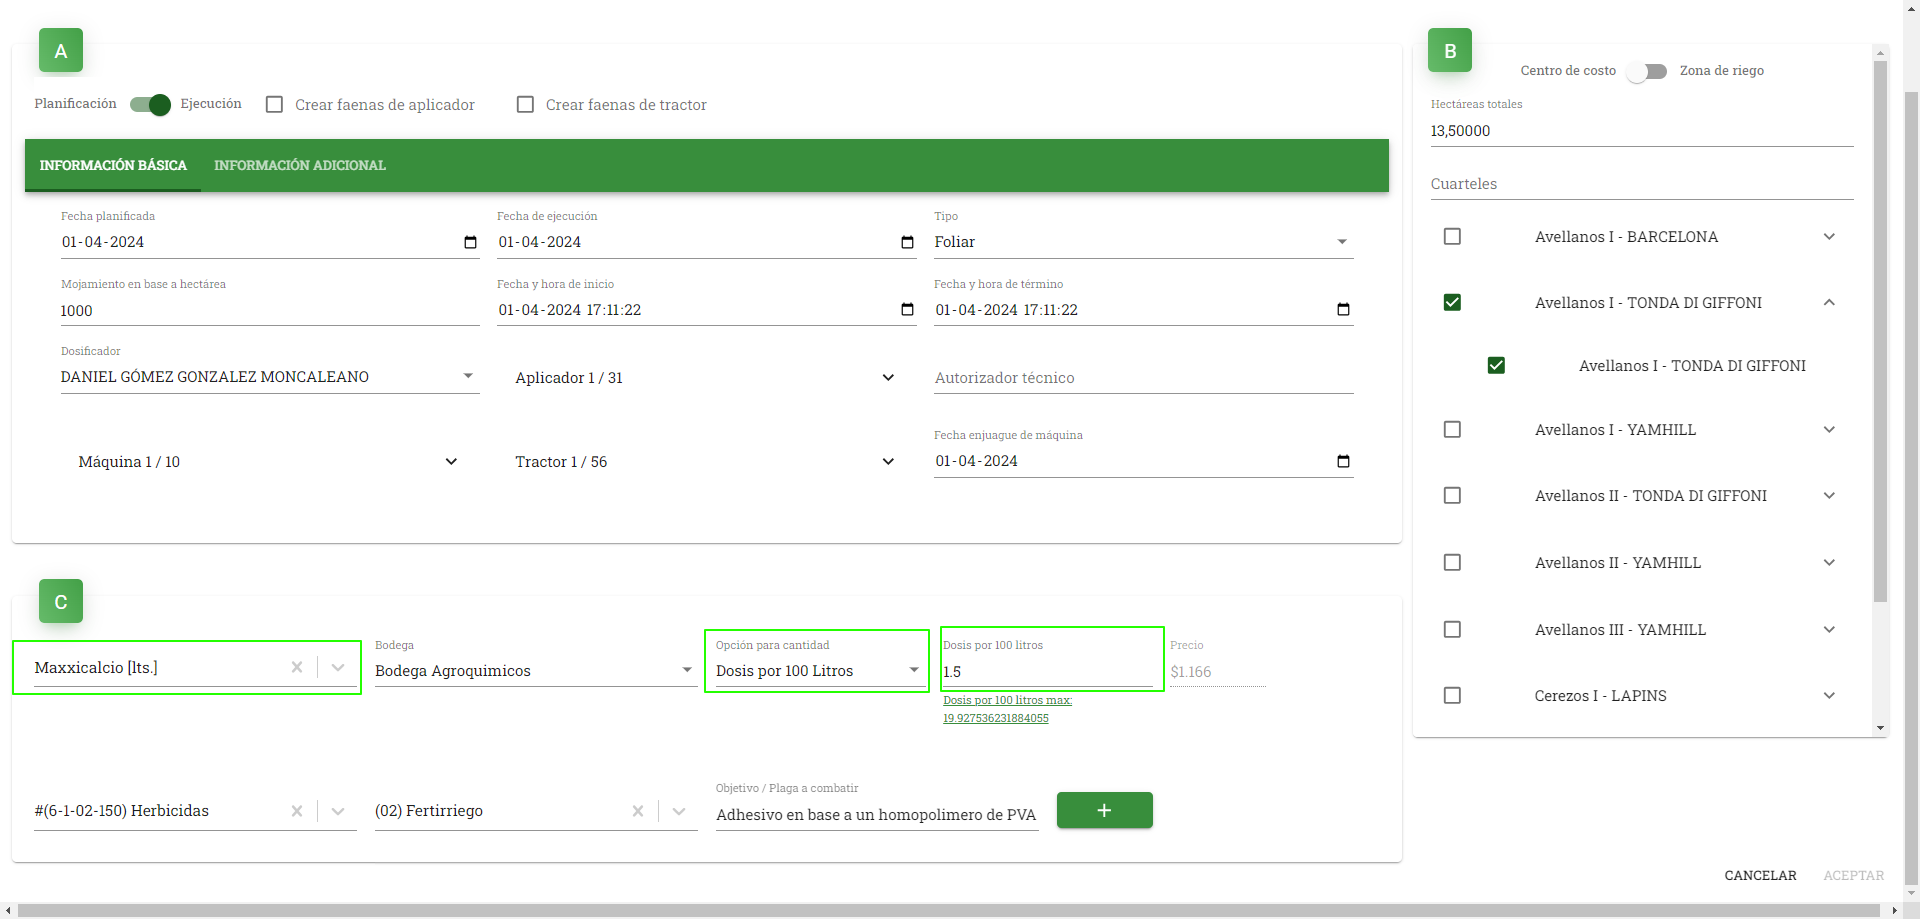This screenshot has height=919, width=1920.
Task: Click the Cuarteles list scroll down arrow
Action: (1880, 728)
